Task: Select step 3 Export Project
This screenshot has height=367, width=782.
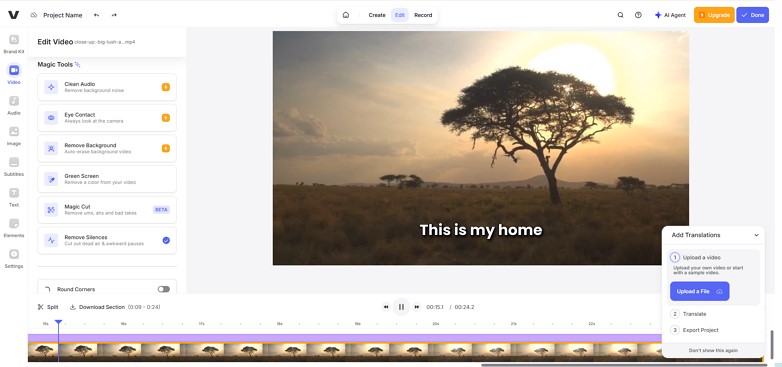Action: coord(695,330)
